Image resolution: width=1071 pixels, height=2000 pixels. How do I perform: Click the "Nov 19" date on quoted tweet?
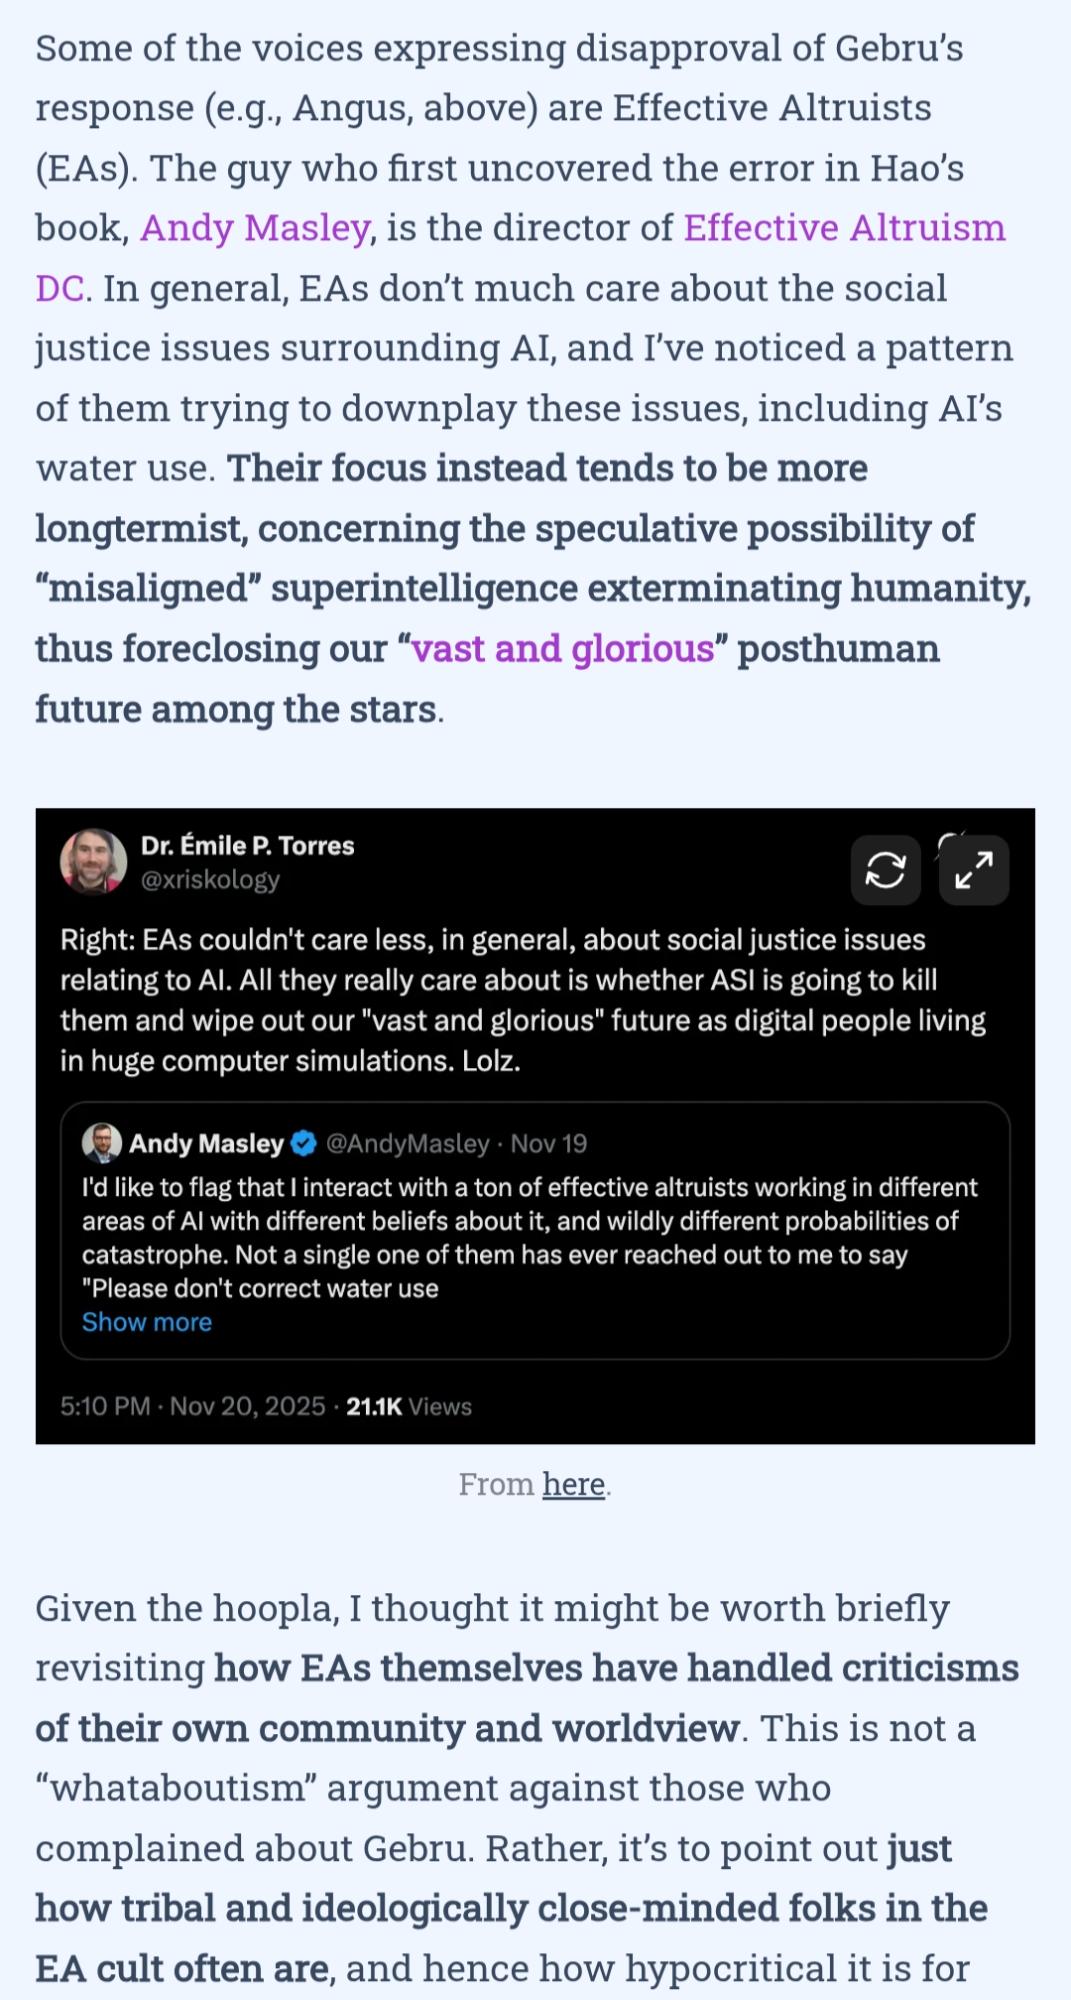[x=549, y=1143]
